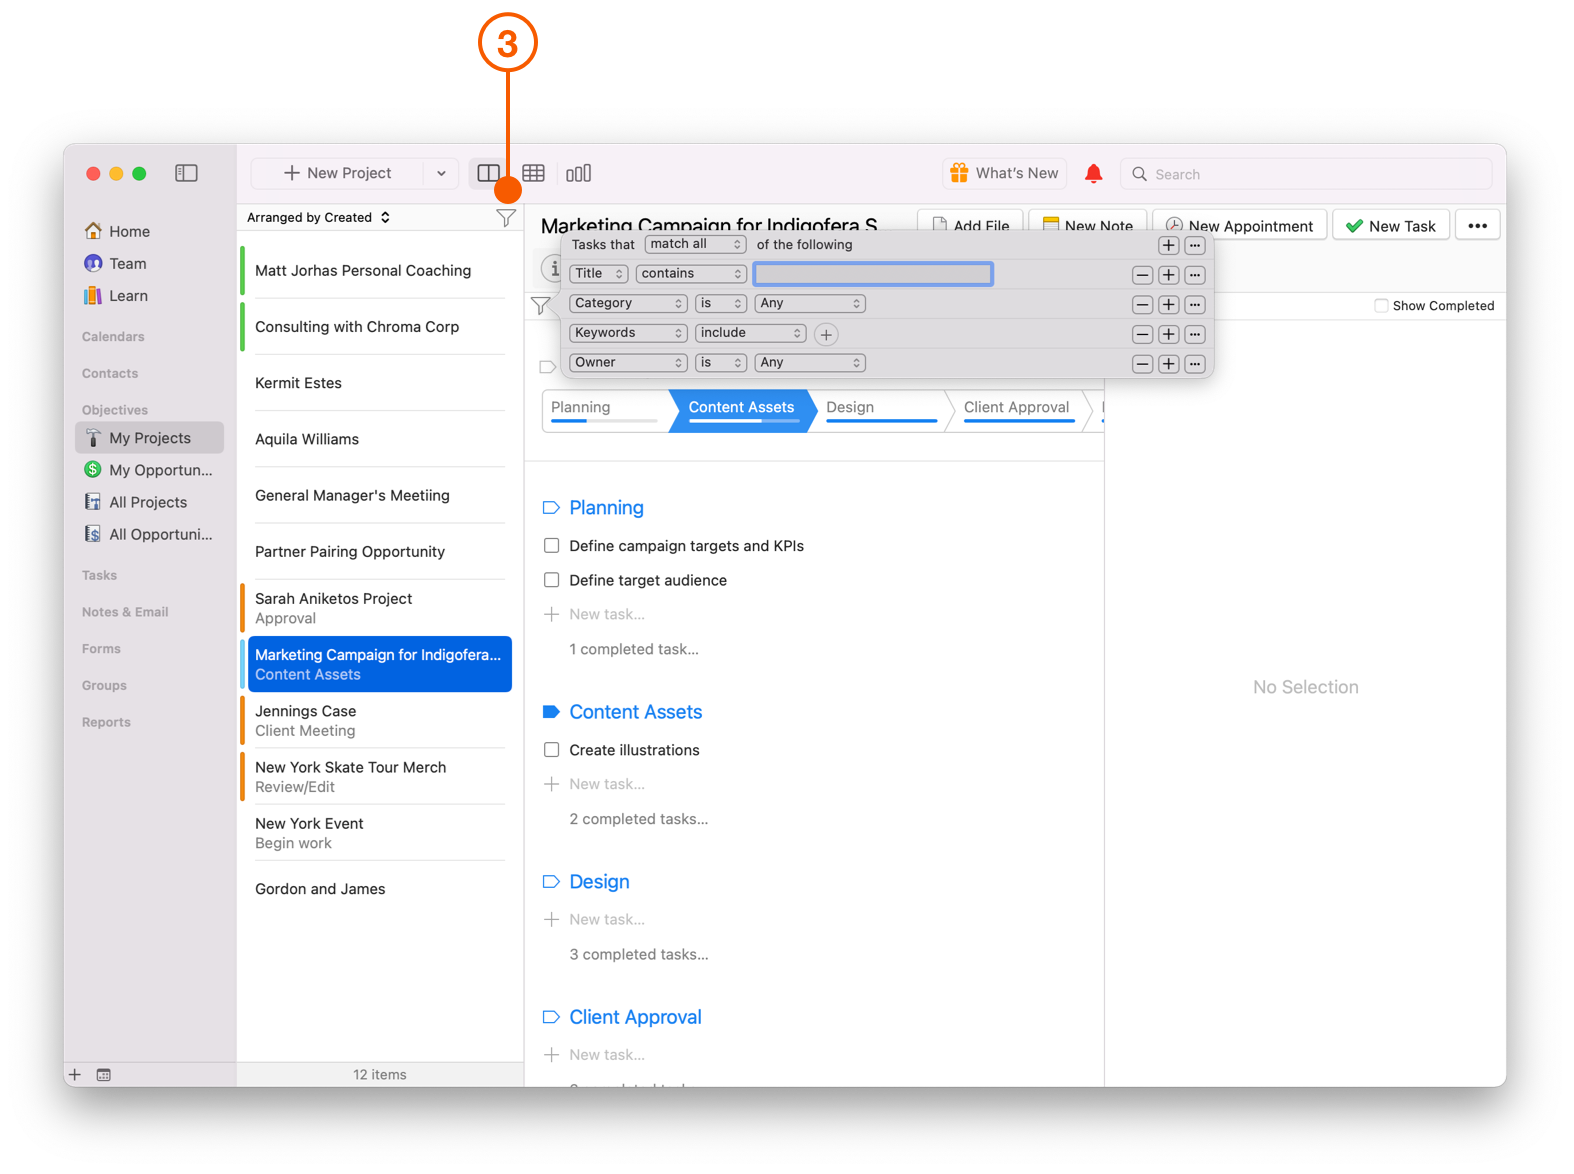Click the task filter funnel icon
Screen dimensions: 1574x1174
[541, 306]
